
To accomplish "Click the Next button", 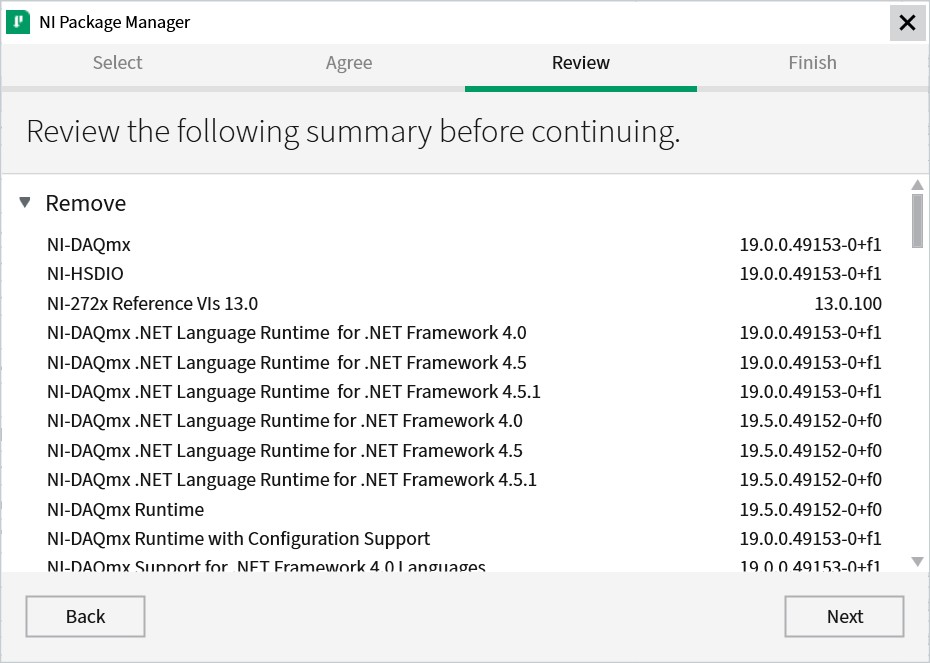I will (845, 617).
